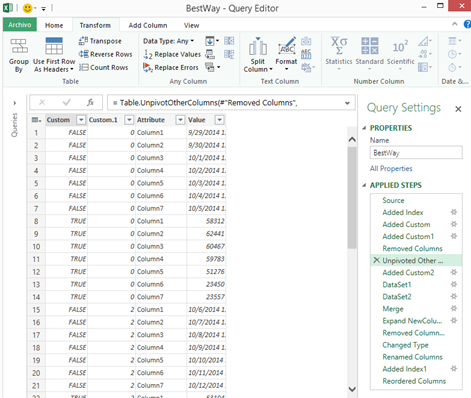Open Attribute column filter dropdown

click(x=180, y=120)
